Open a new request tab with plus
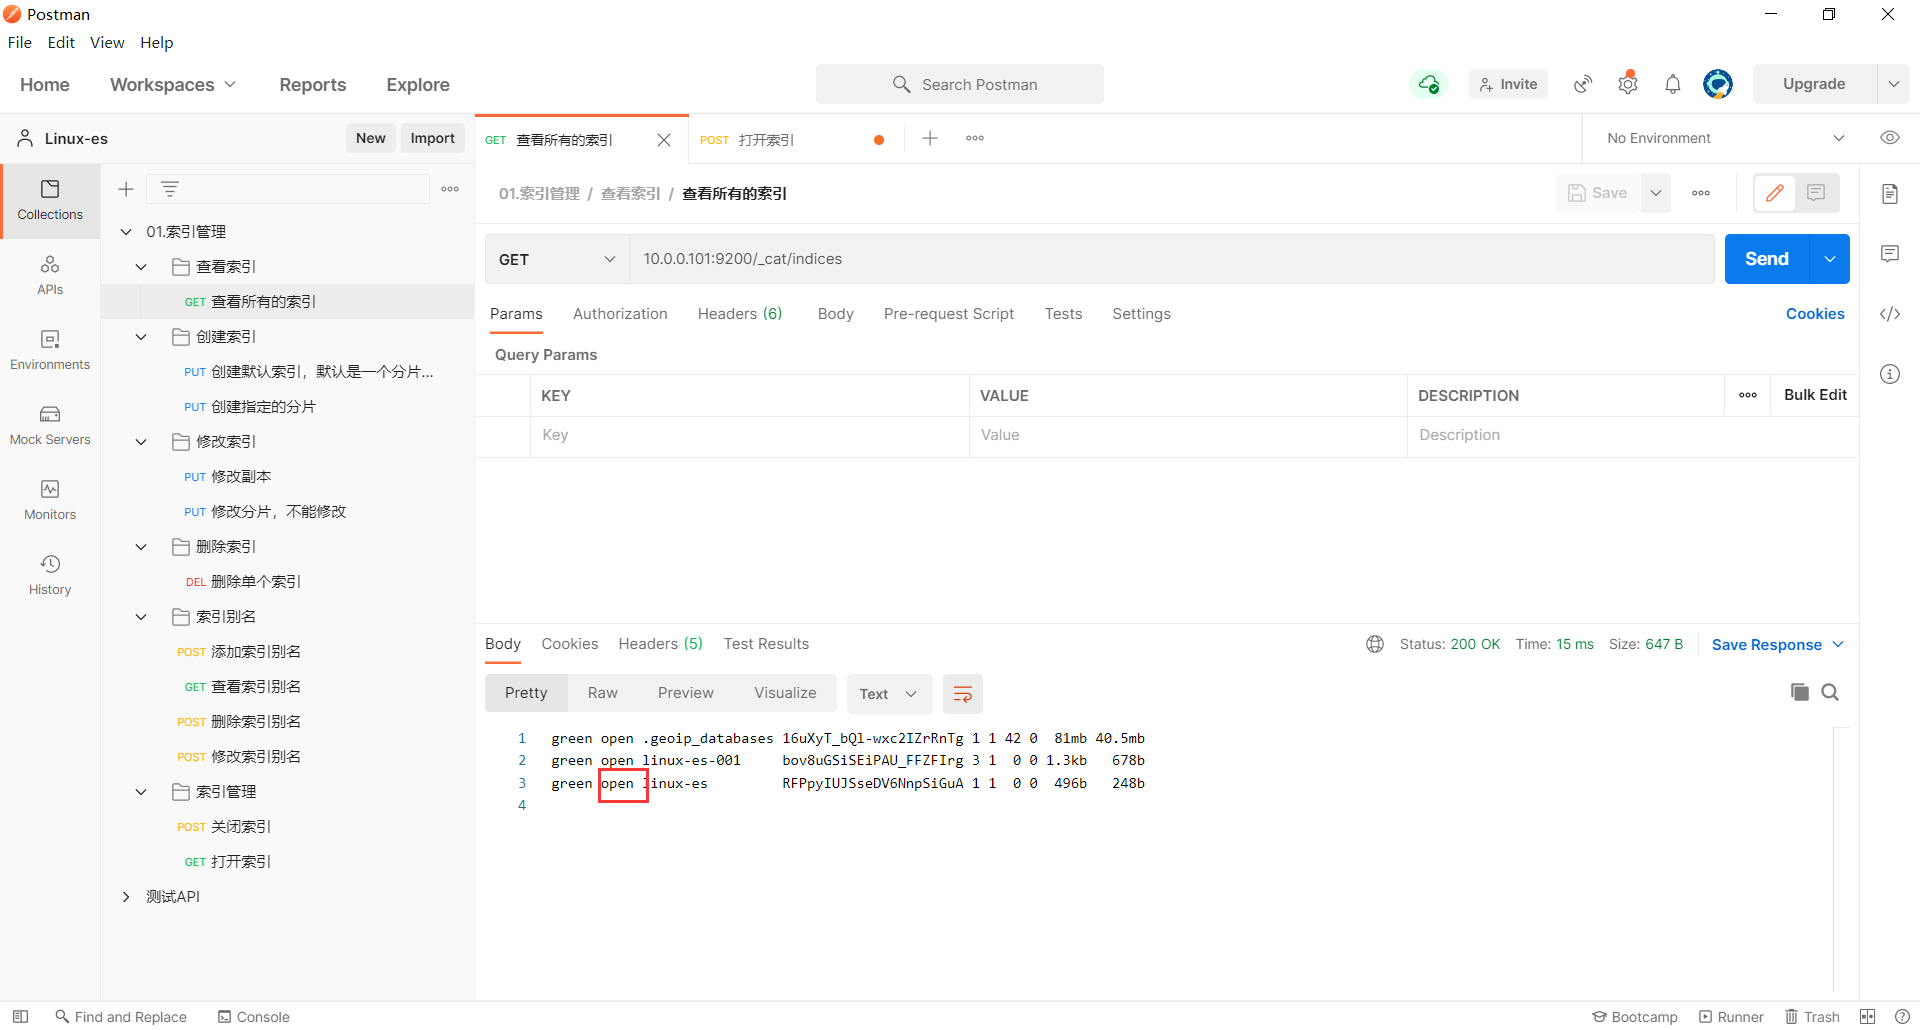1920x1030 pixels. click(x=930, y=138)
